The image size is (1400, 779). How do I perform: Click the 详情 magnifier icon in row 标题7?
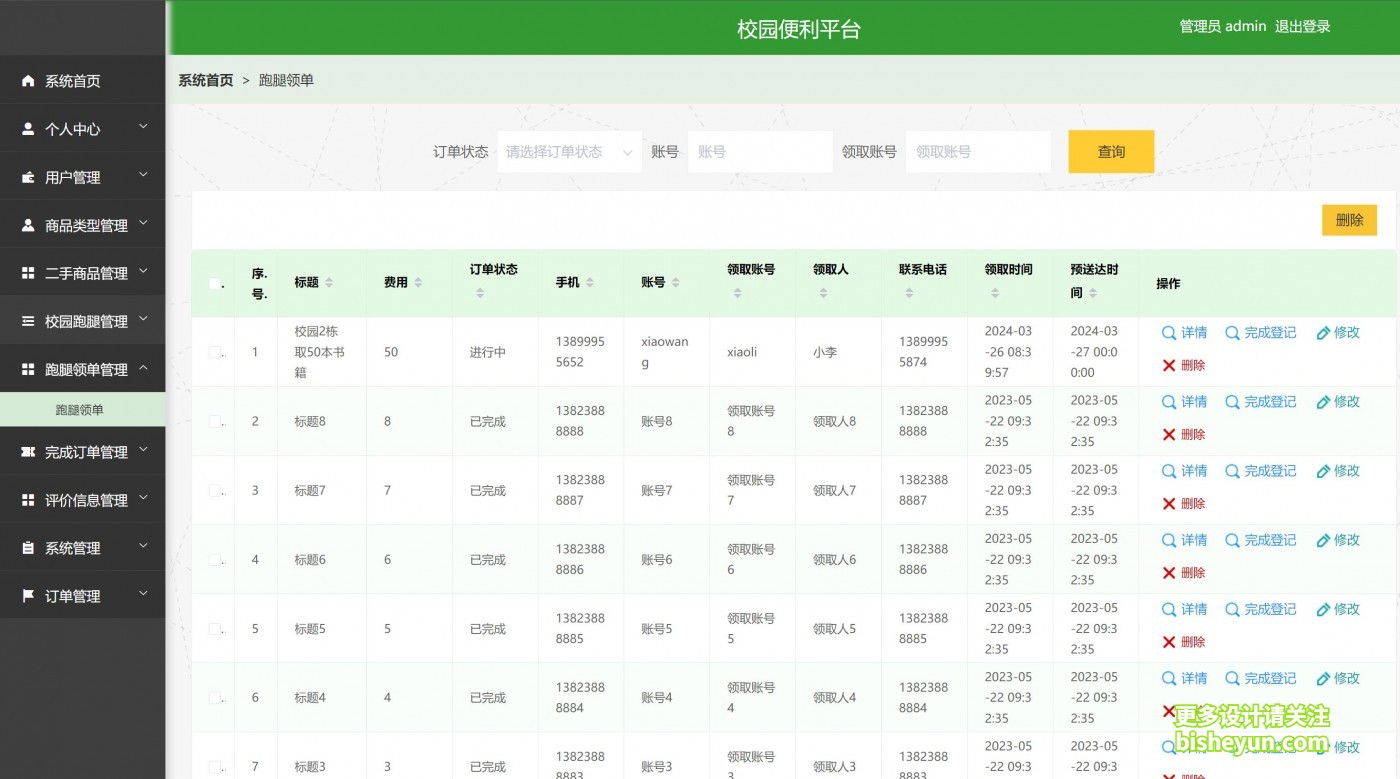[1169, 471]
